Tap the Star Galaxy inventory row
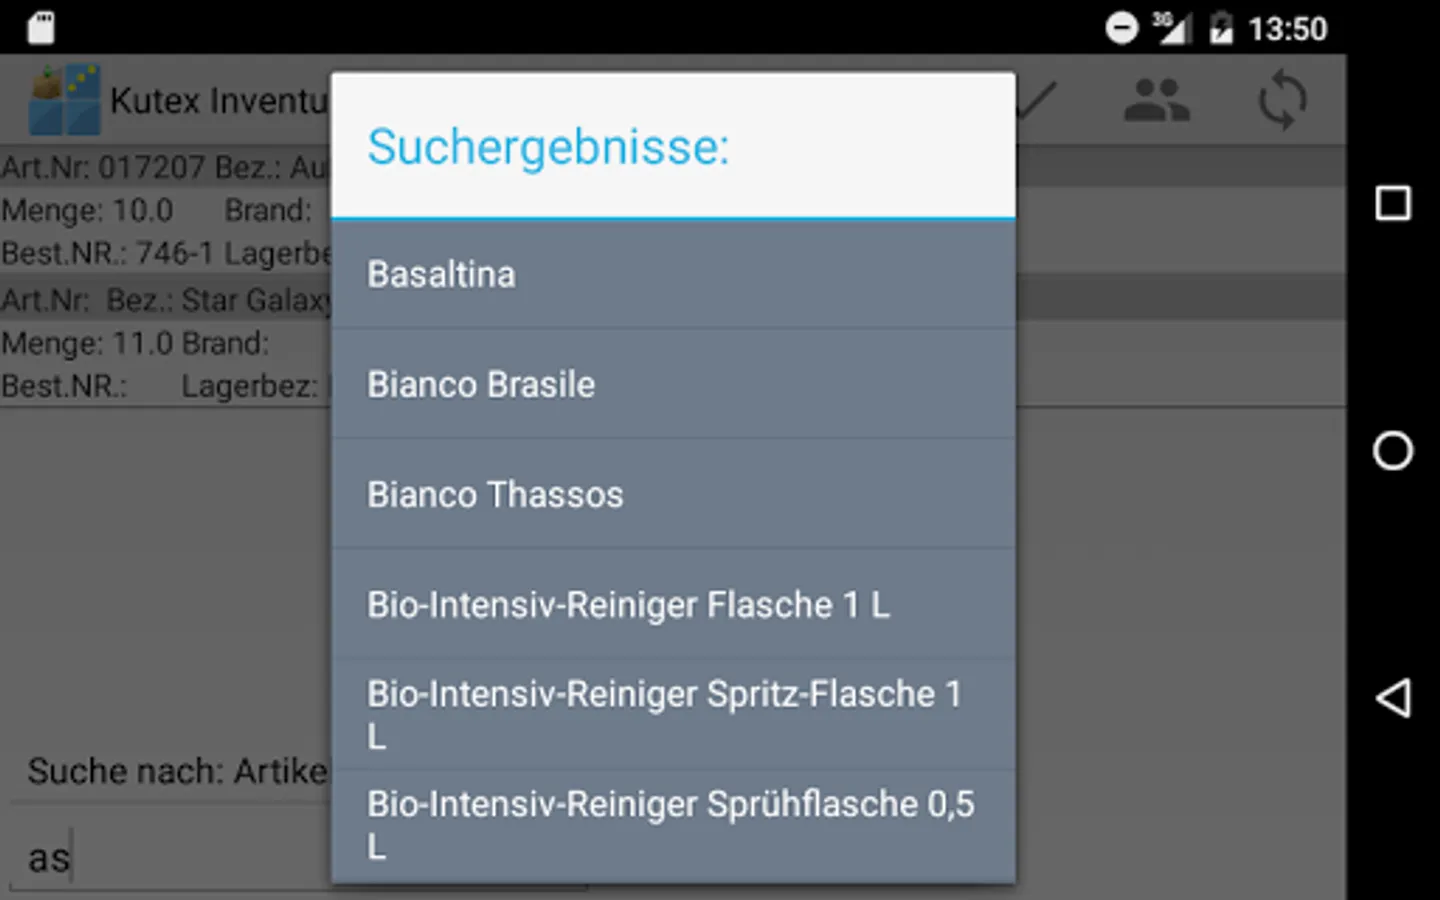 [x=165, y=343]
